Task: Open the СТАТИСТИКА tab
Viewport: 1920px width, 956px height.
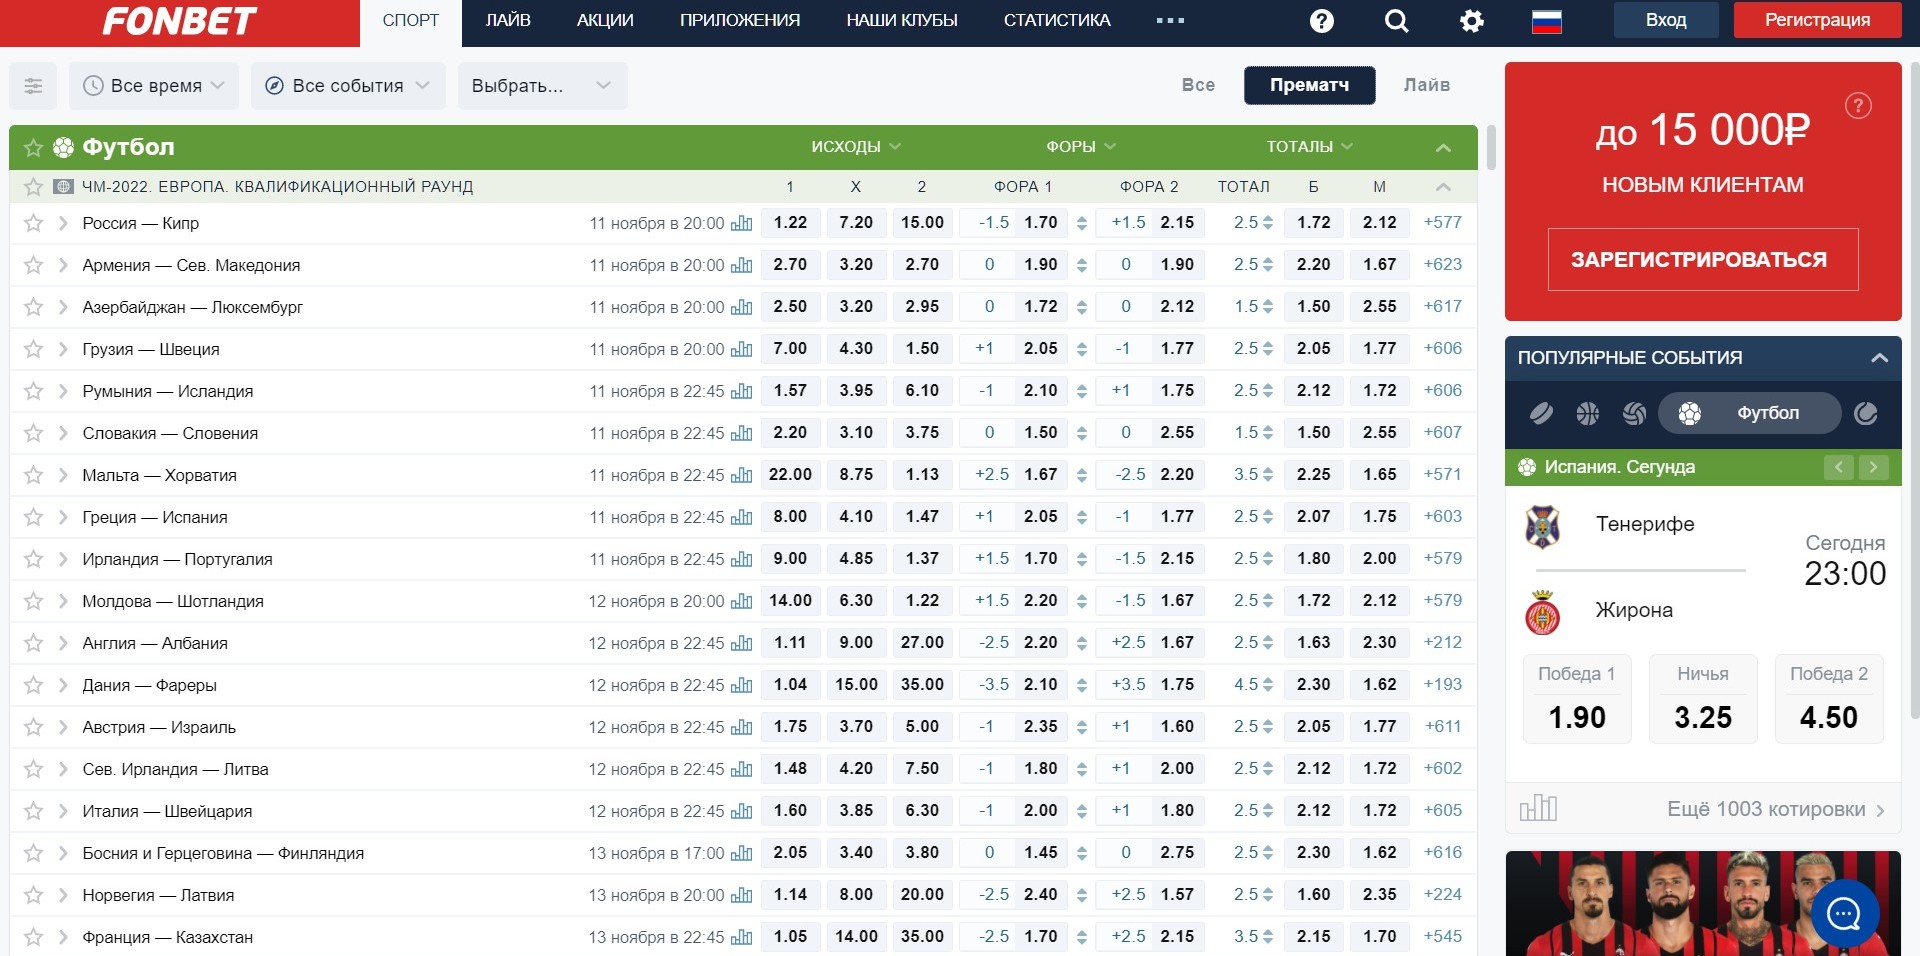Action: (1057, 21)
